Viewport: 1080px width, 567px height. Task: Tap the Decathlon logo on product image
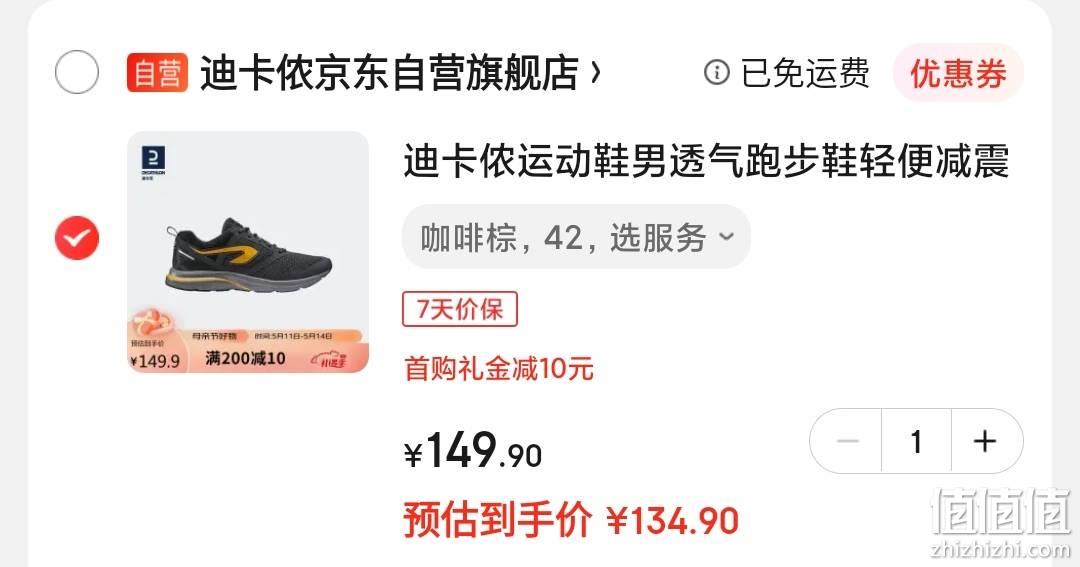pos(153,163)
